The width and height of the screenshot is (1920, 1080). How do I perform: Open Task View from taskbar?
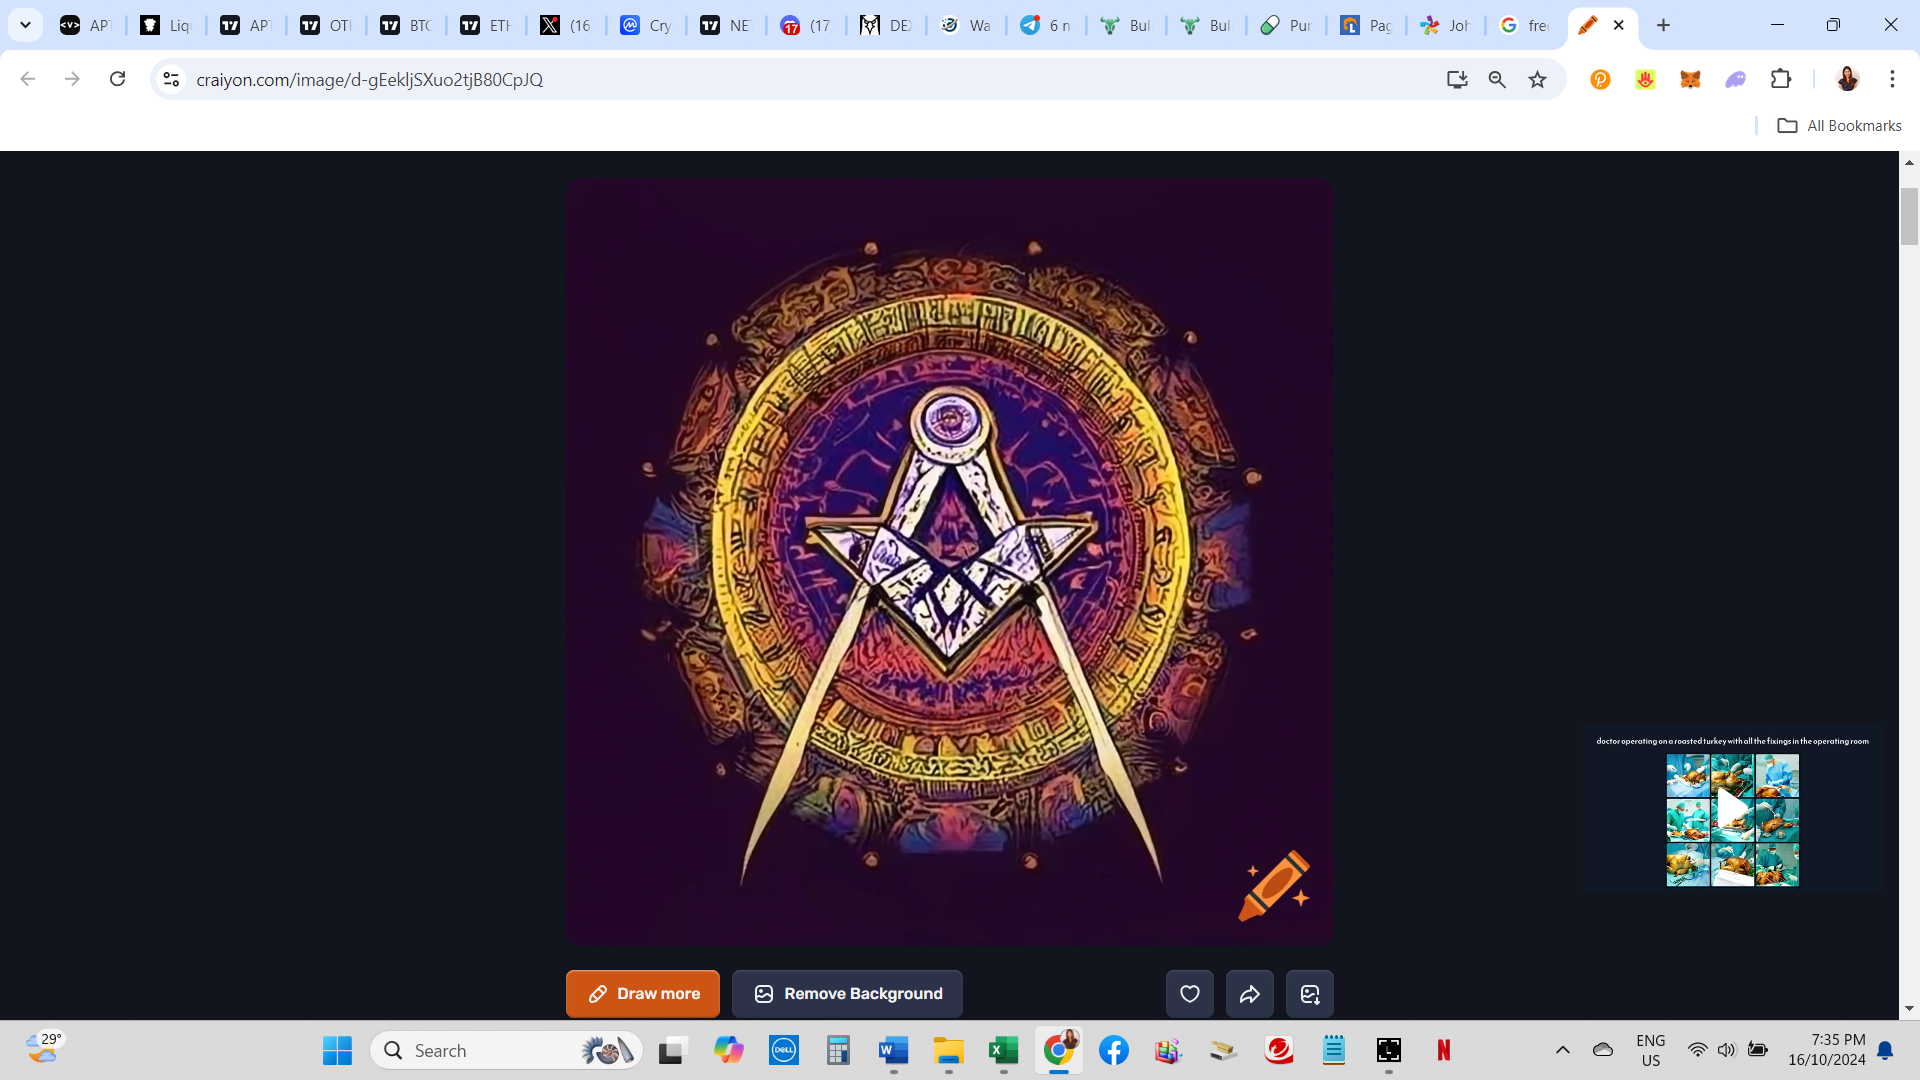tap(673, 1050)
